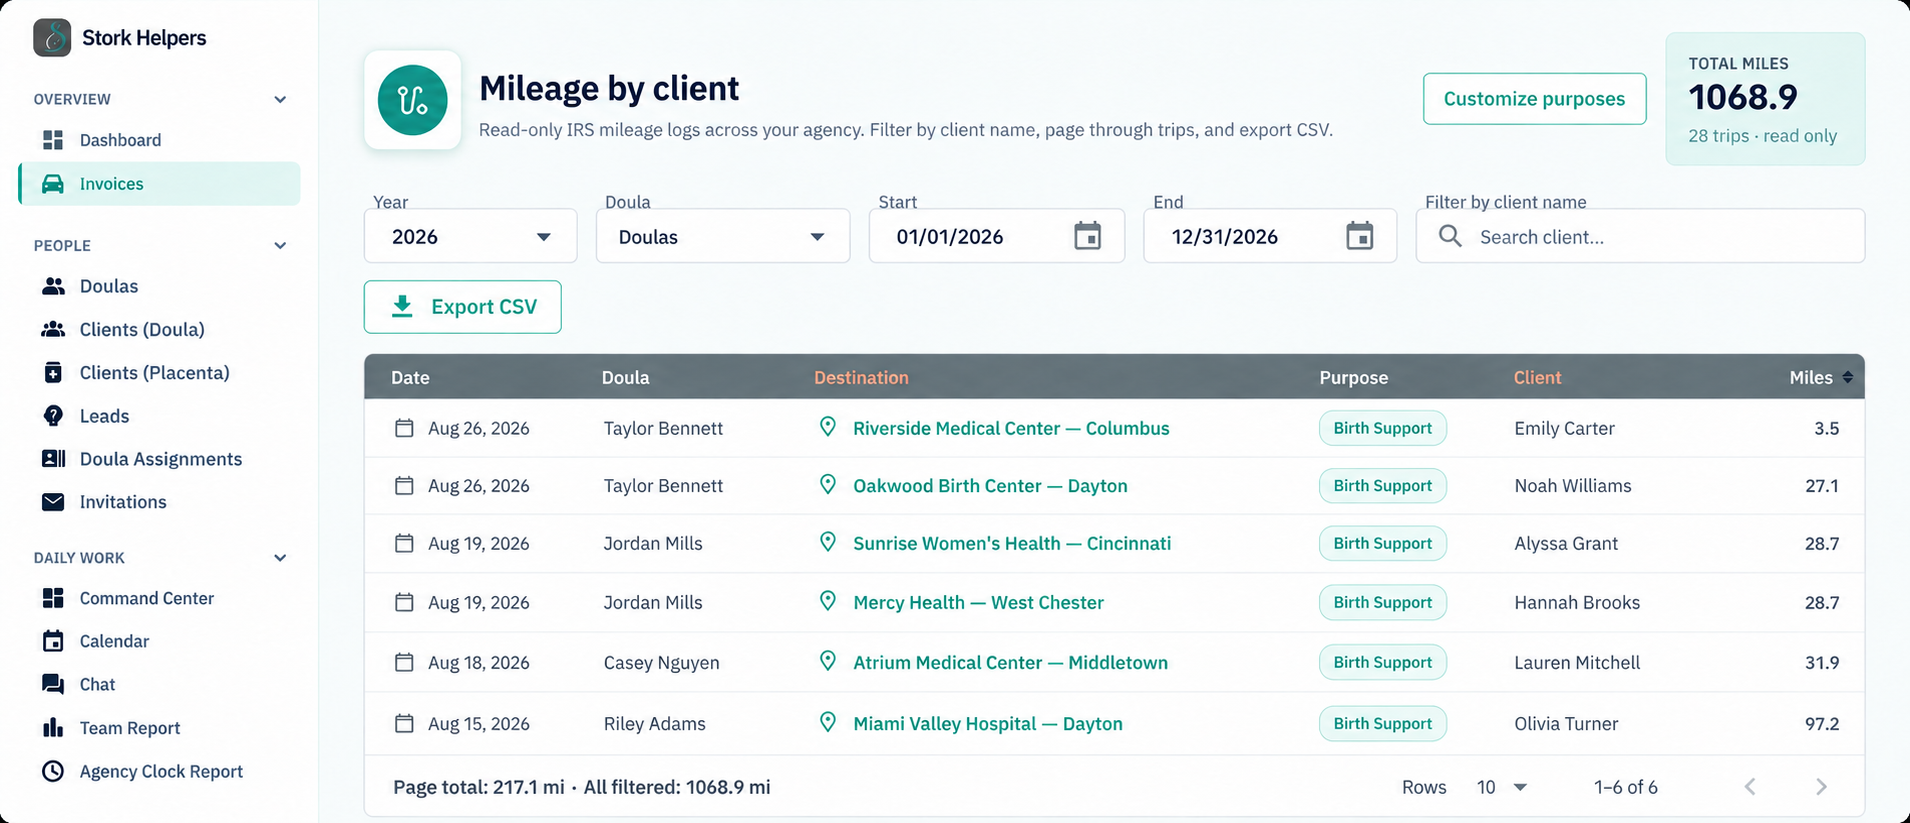Viewport: 1910px width, 823px height.
Task: Open Miami Valley Hospital — Dayton link
Action: tap(988, 723)
